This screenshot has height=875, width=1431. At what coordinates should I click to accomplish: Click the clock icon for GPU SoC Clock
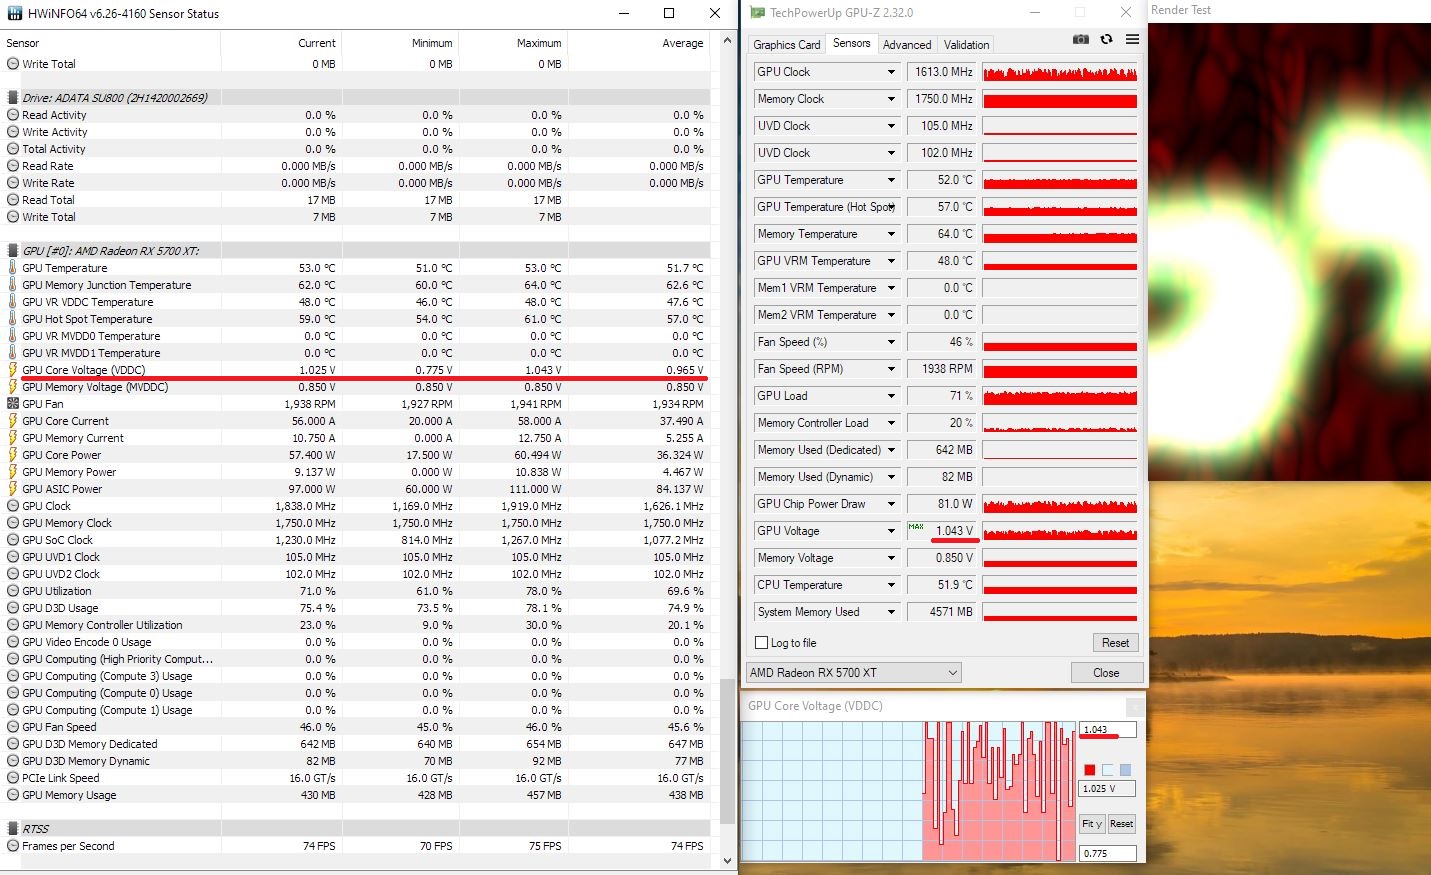coord(13,540)
